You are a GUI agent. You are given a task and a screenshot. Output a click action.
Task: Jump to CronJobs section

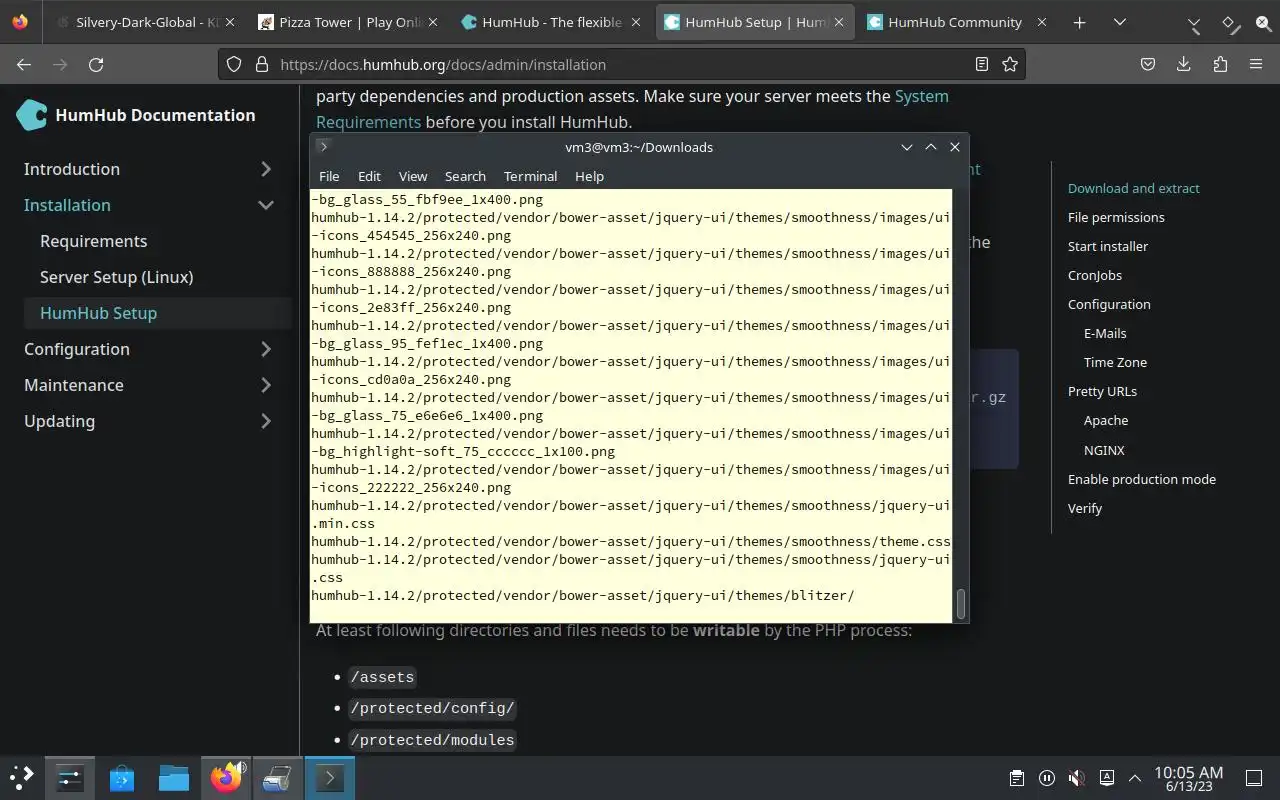1095,275
